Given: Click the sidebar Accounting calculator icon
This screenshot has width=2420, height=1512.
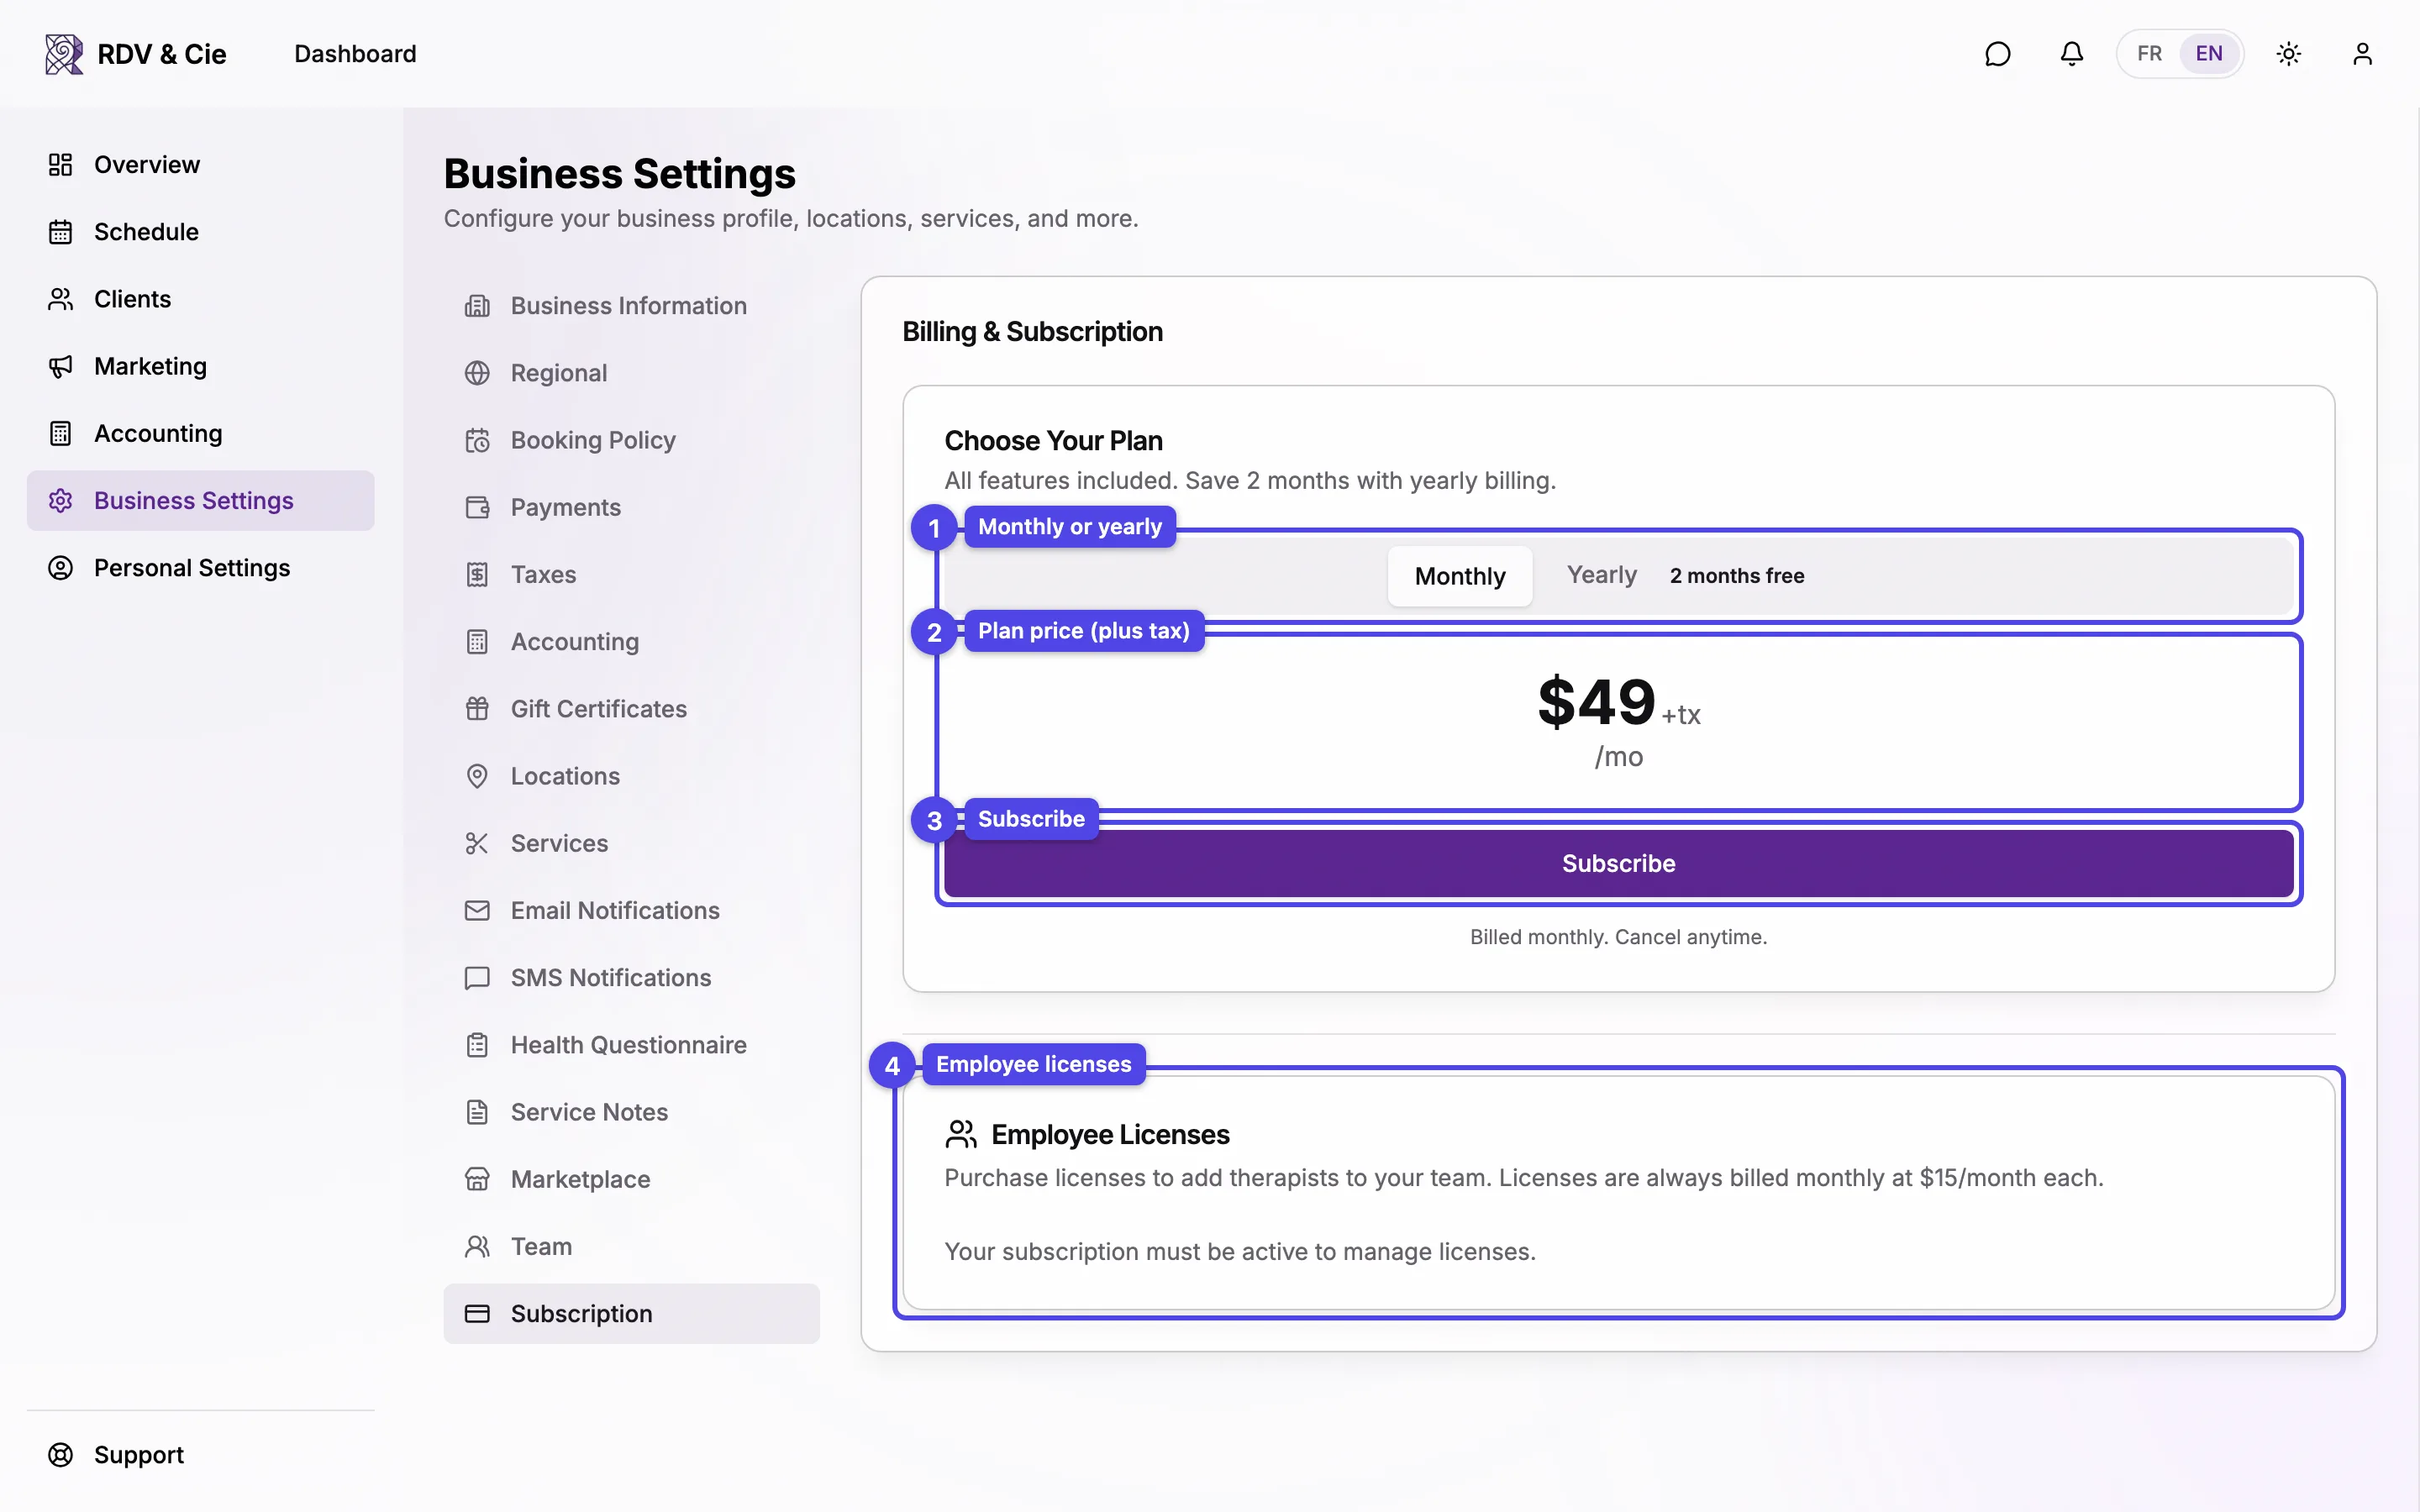Looking at the screenshot, I should pos(60,433).
